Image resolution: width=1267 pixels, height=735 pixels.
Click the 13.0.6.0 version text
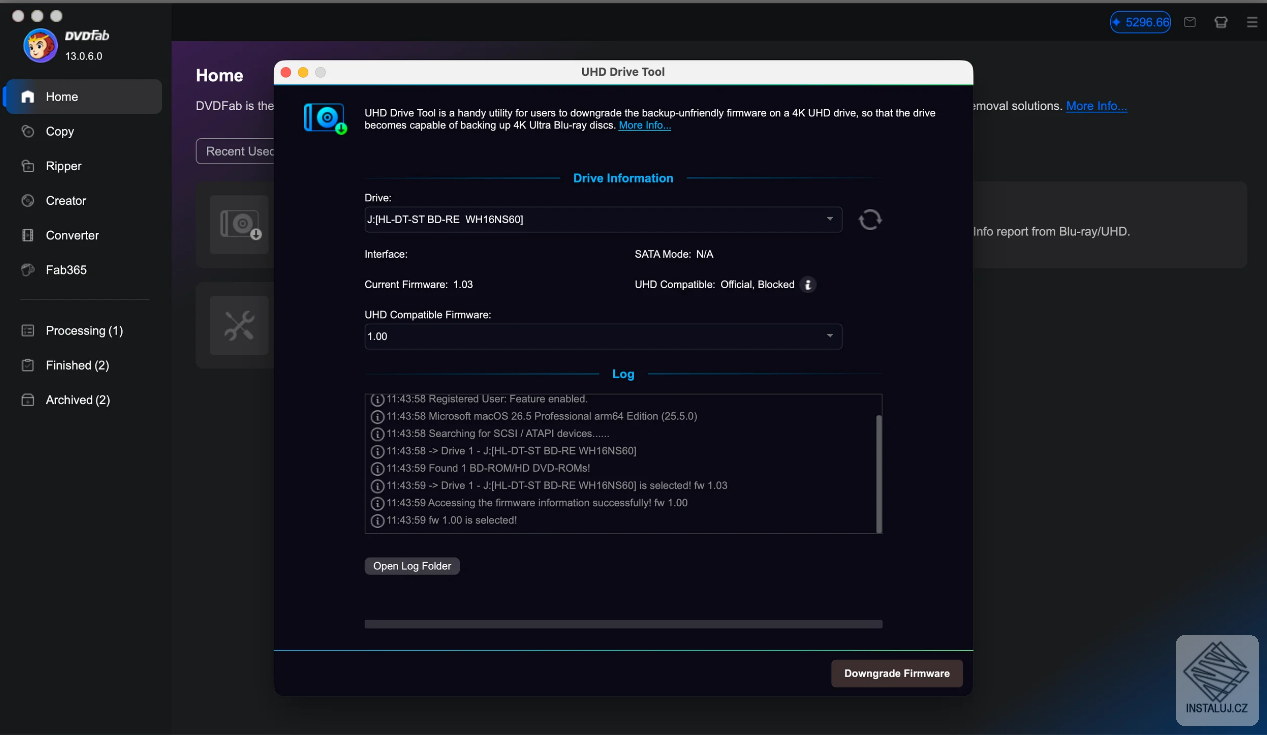(x=84, y=56)
